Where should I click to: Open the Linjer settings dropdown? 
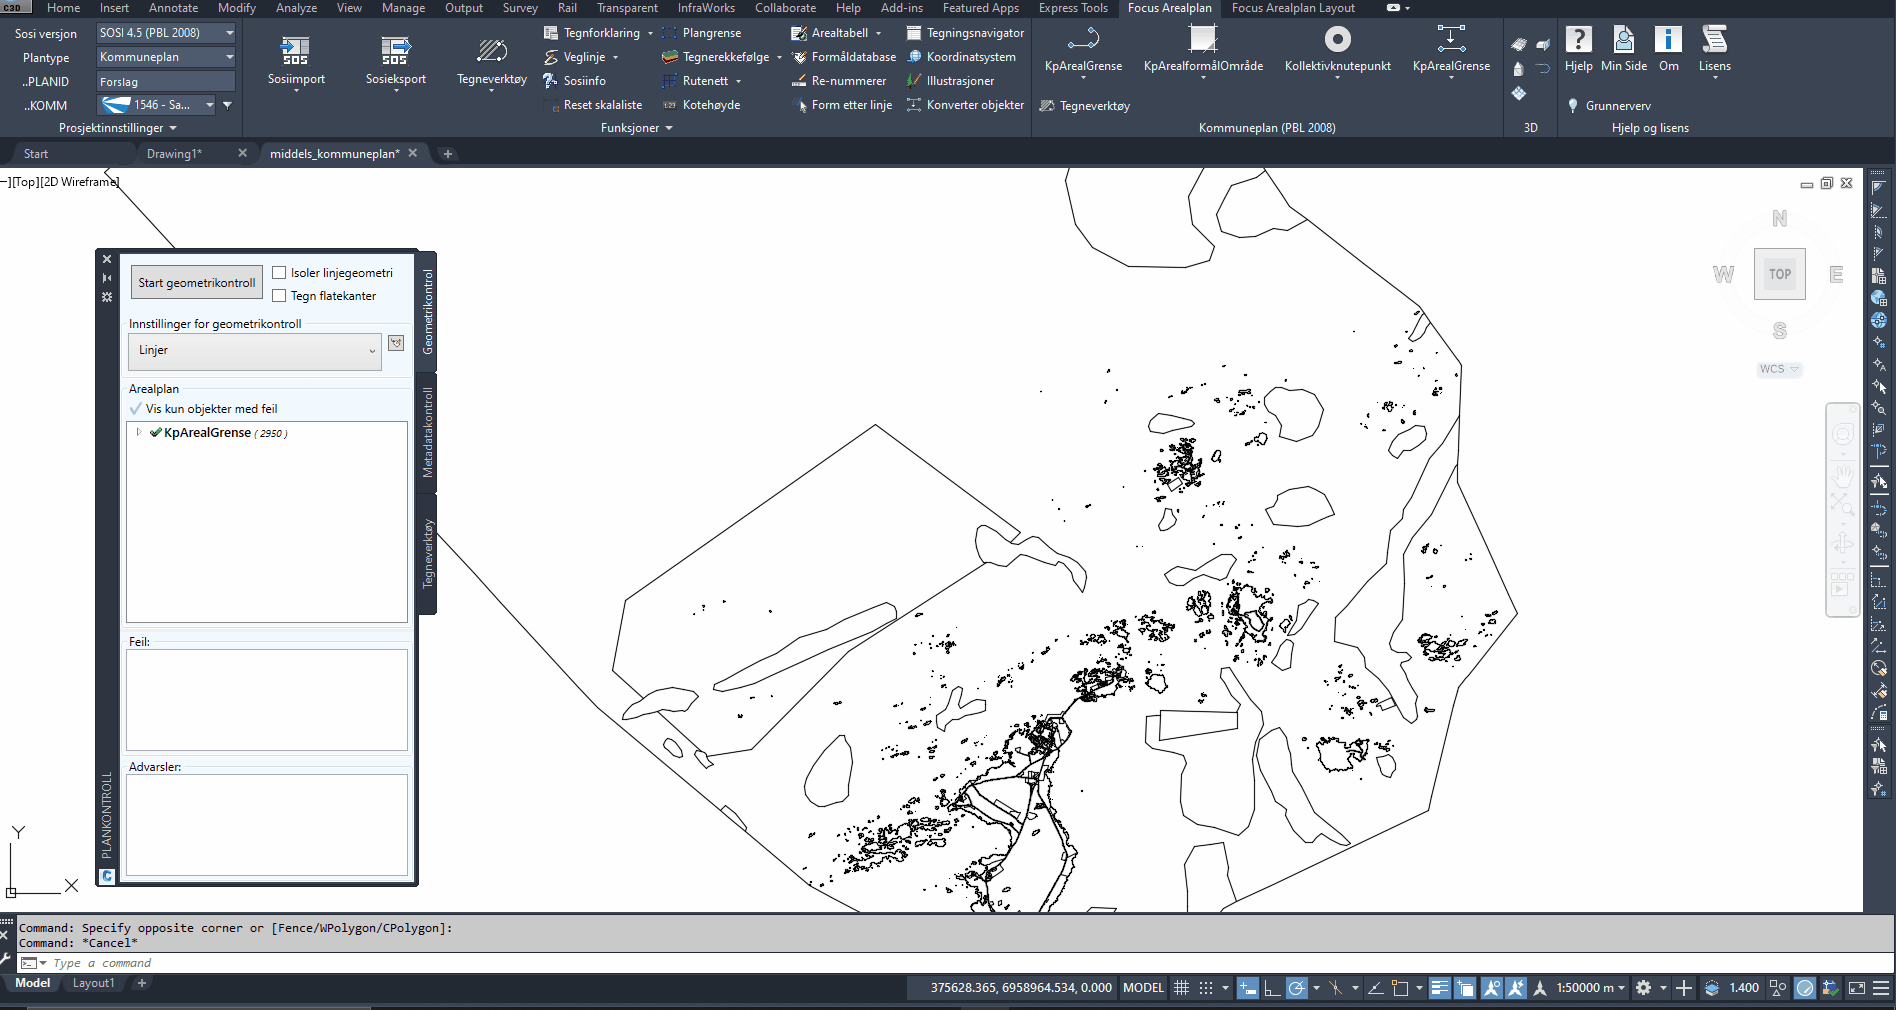click(x=255, y=351)
